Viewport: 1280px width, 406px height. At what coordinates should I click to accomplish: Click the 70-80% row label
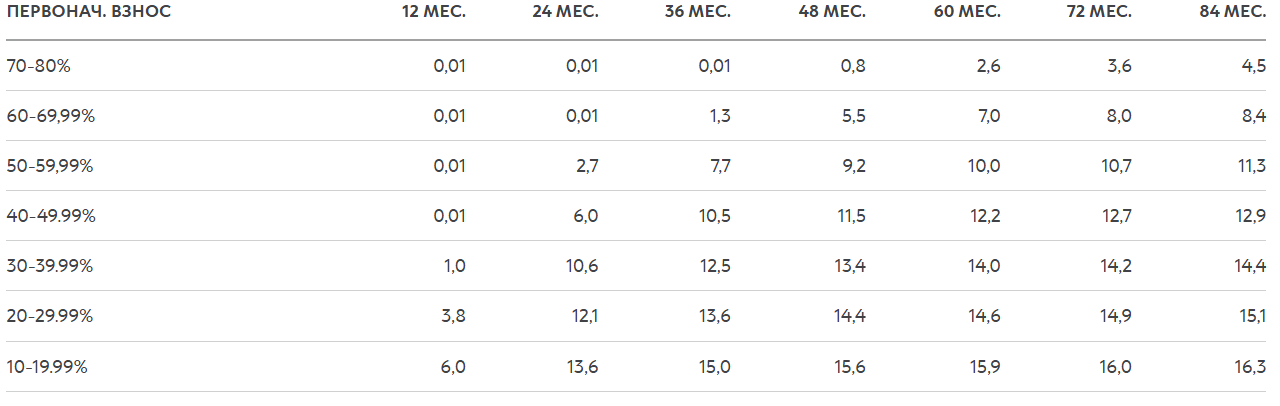(x=39, y=66)
